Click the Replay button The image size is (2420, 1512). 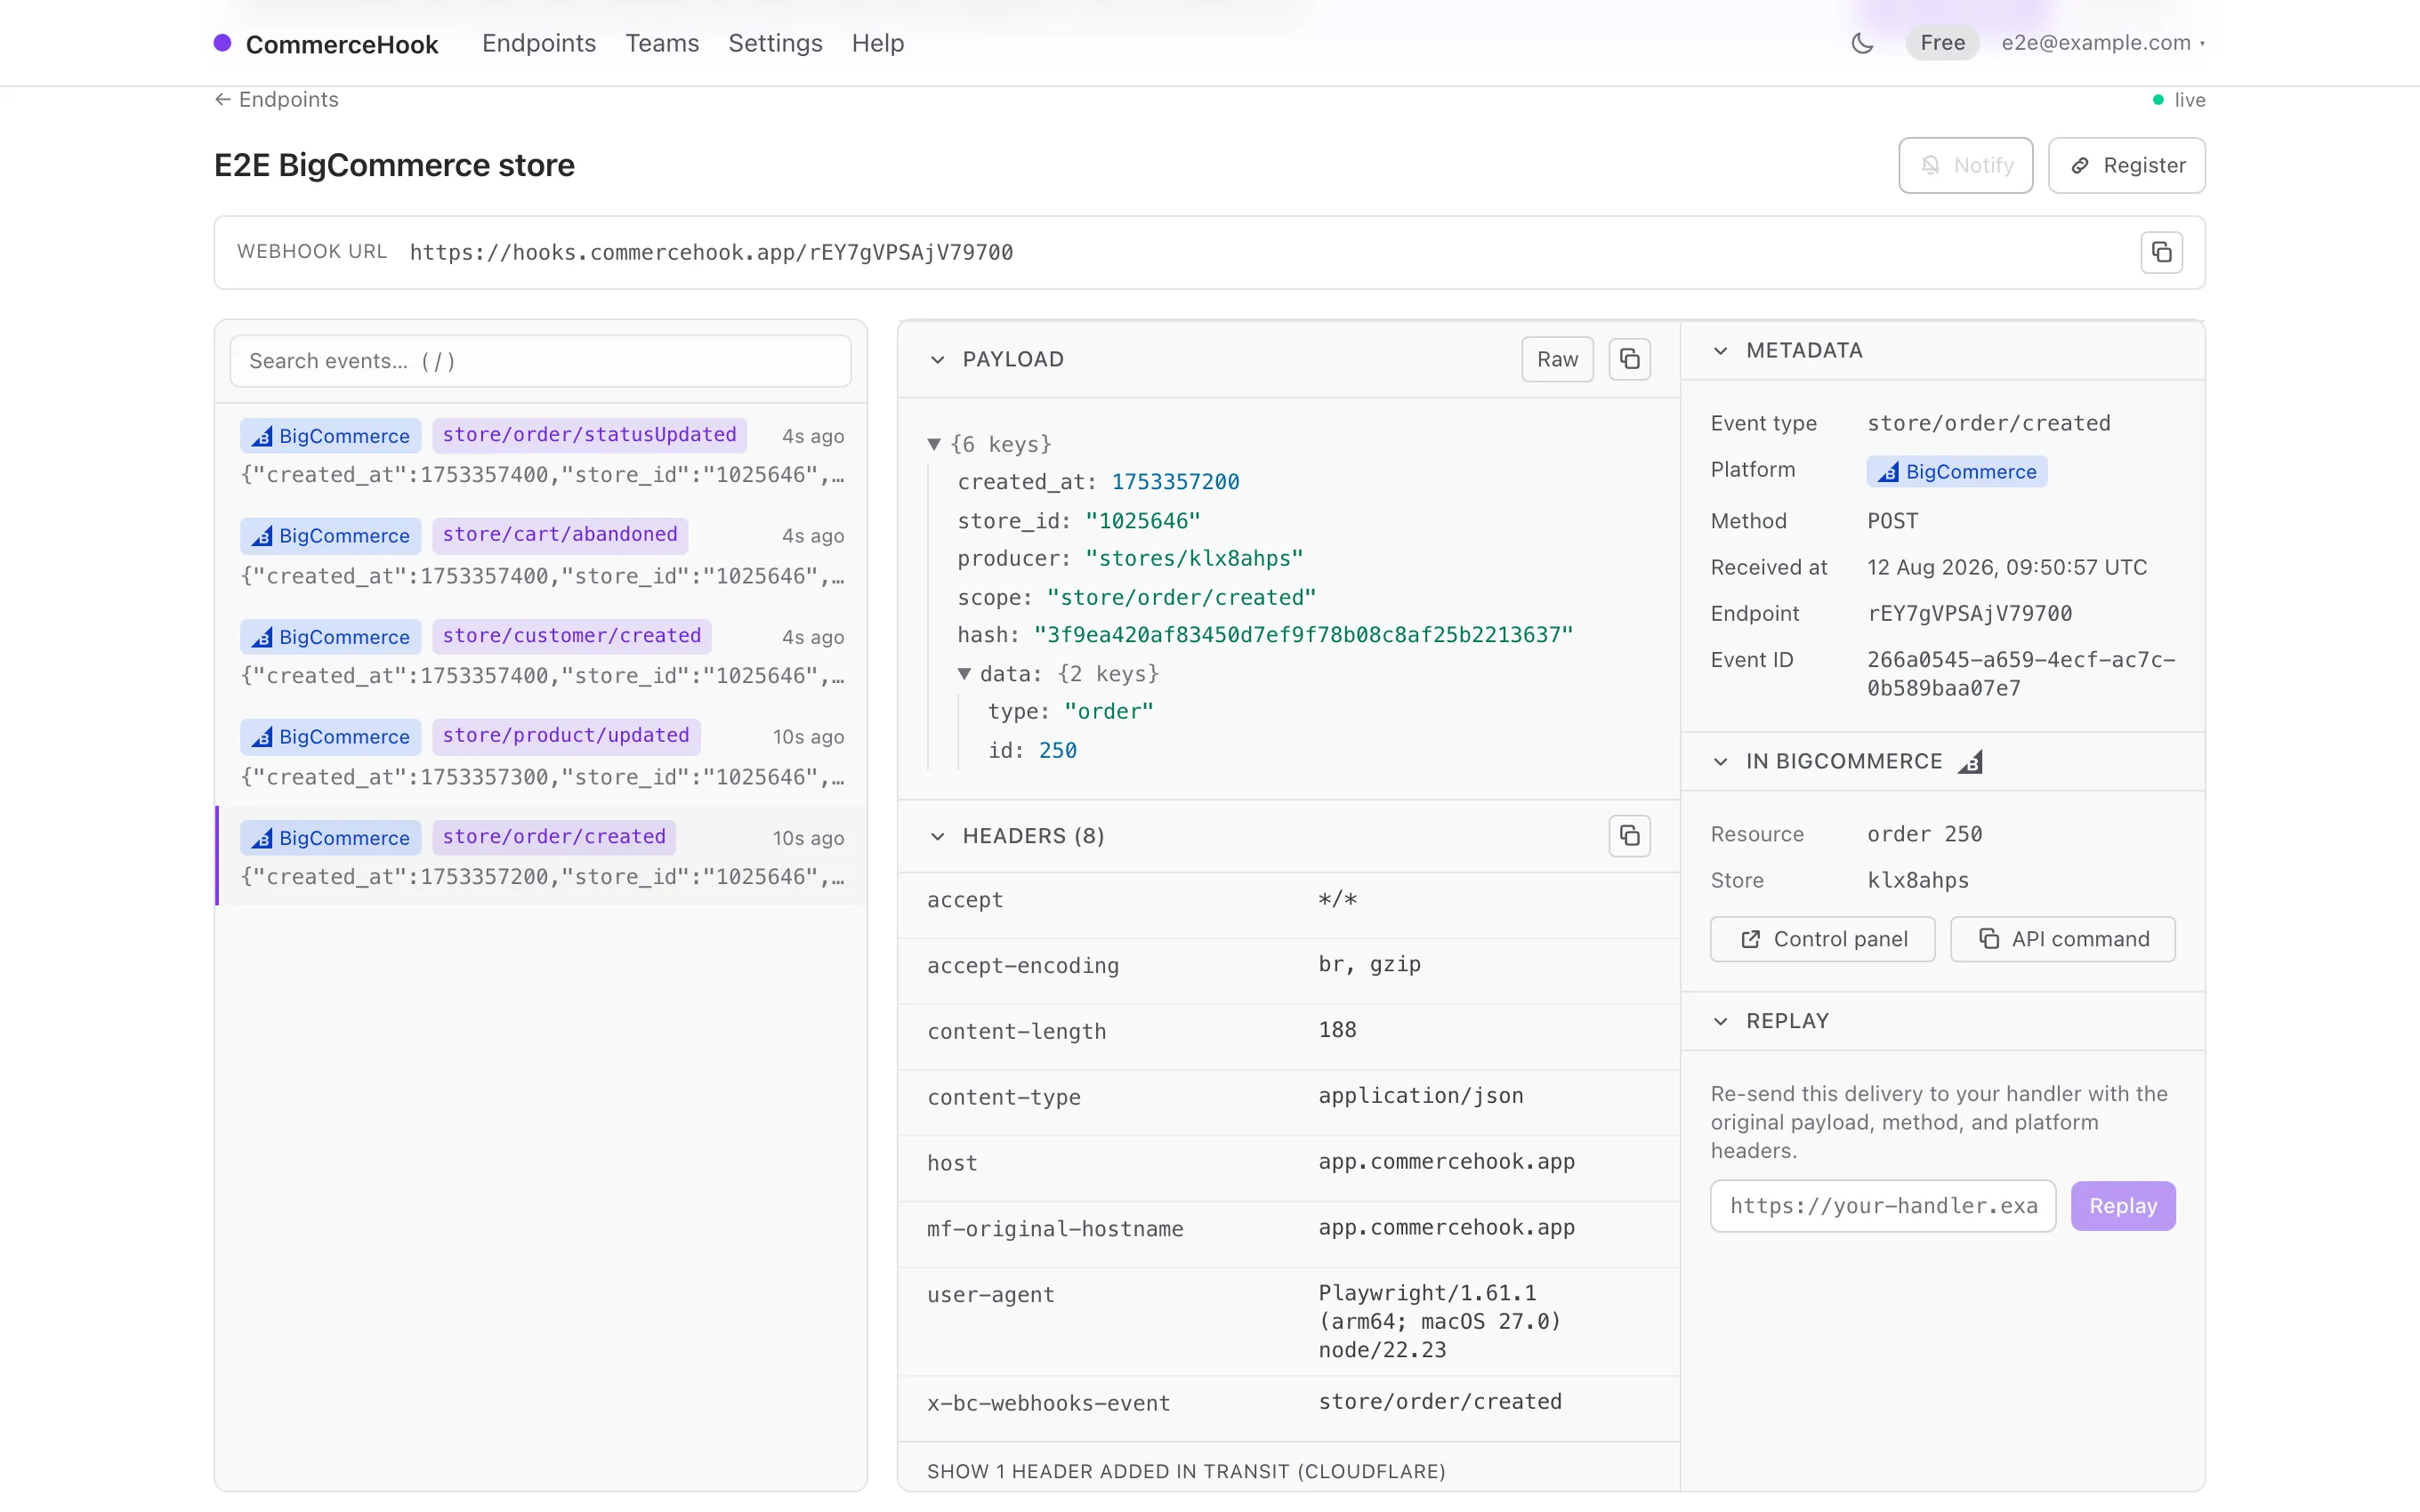pyautogui.click(x=2122, y=1206)
